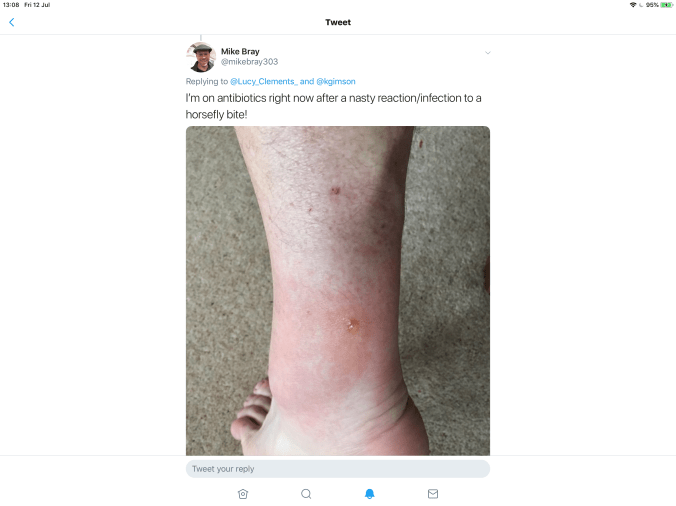Open @kgimson profile link

pos(336,81)
